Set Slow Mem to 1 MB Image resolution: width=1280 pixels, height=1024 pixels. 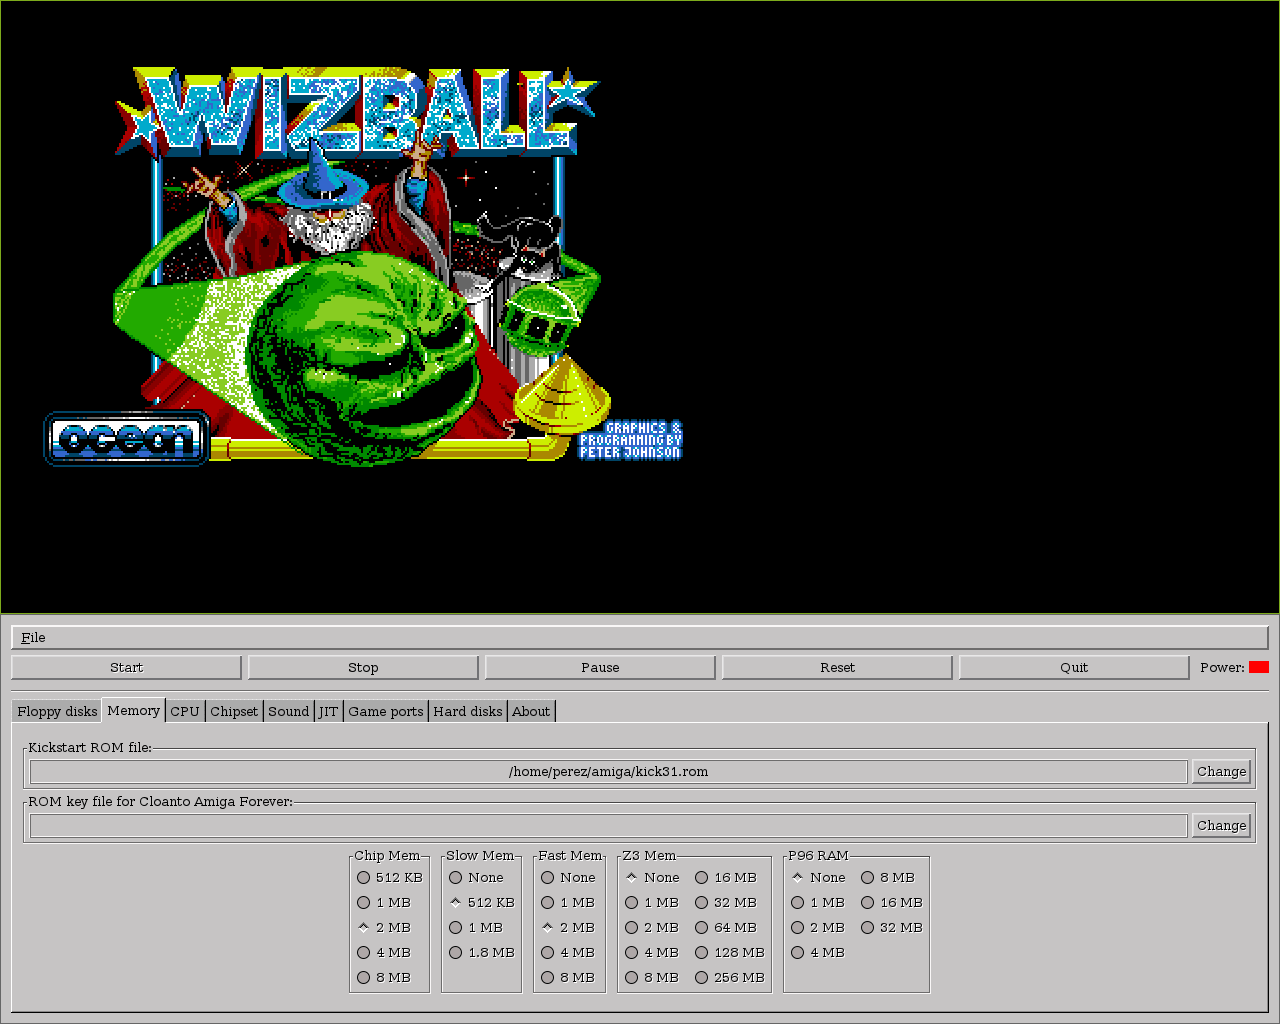[x=476, y=928]
